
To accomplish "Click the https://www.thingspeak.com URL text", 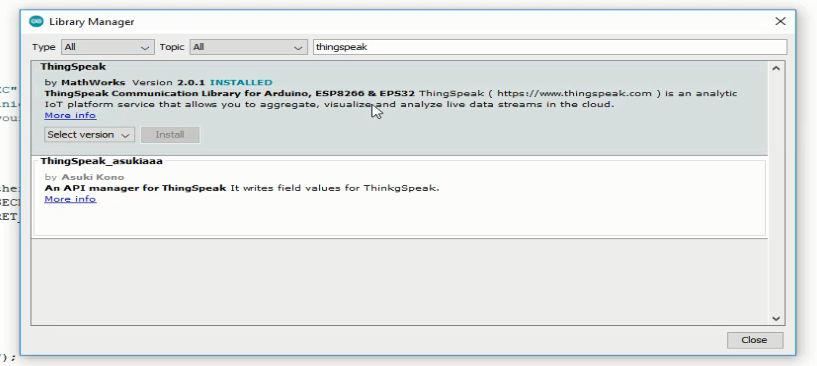I will (574, 93).
